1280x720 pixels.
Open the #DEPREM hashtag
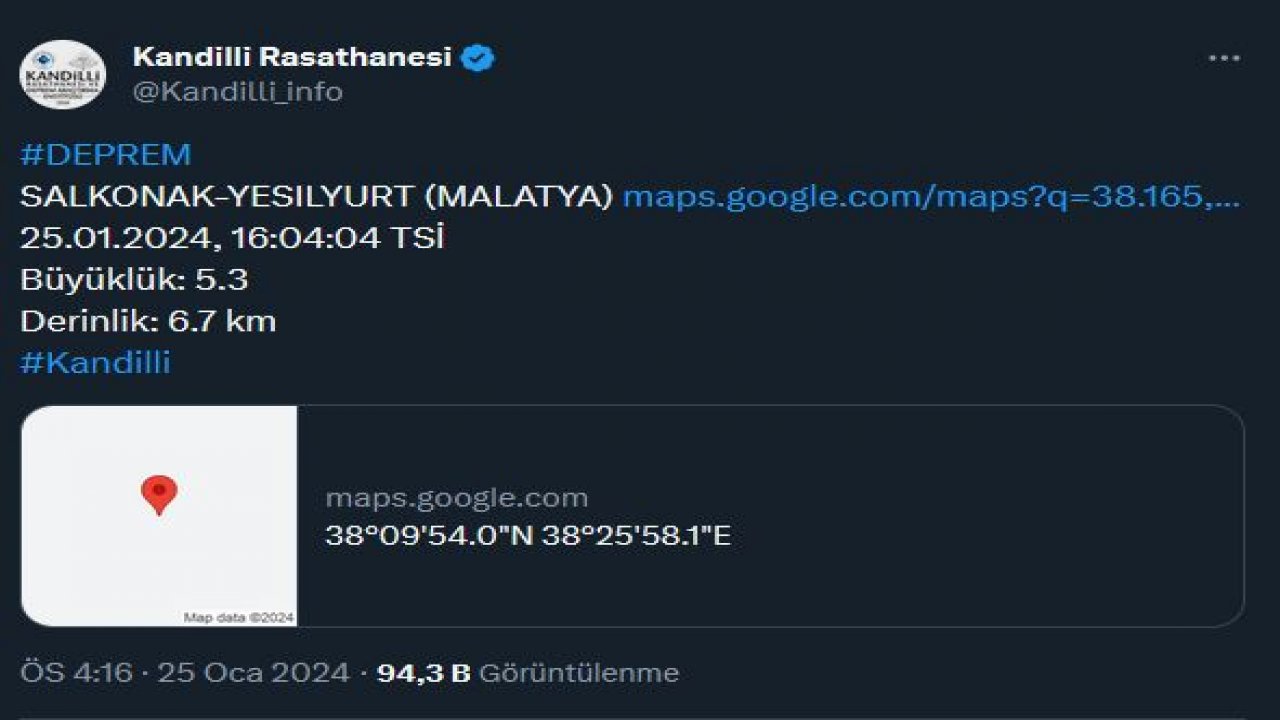point(103,154)
